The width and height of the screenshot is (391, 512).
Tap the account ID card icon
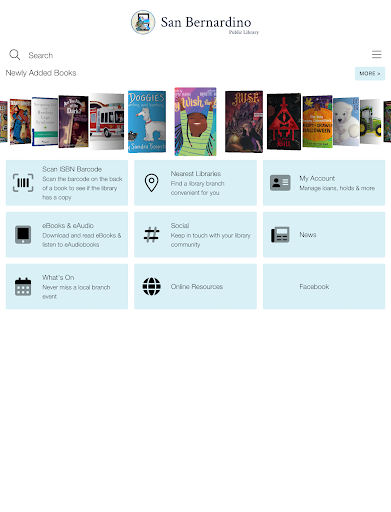(280, 183)
